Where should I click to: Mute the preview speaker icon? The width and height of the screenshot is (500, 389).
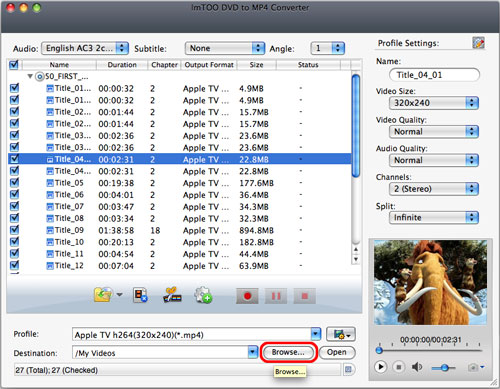[x=417, y=367]
